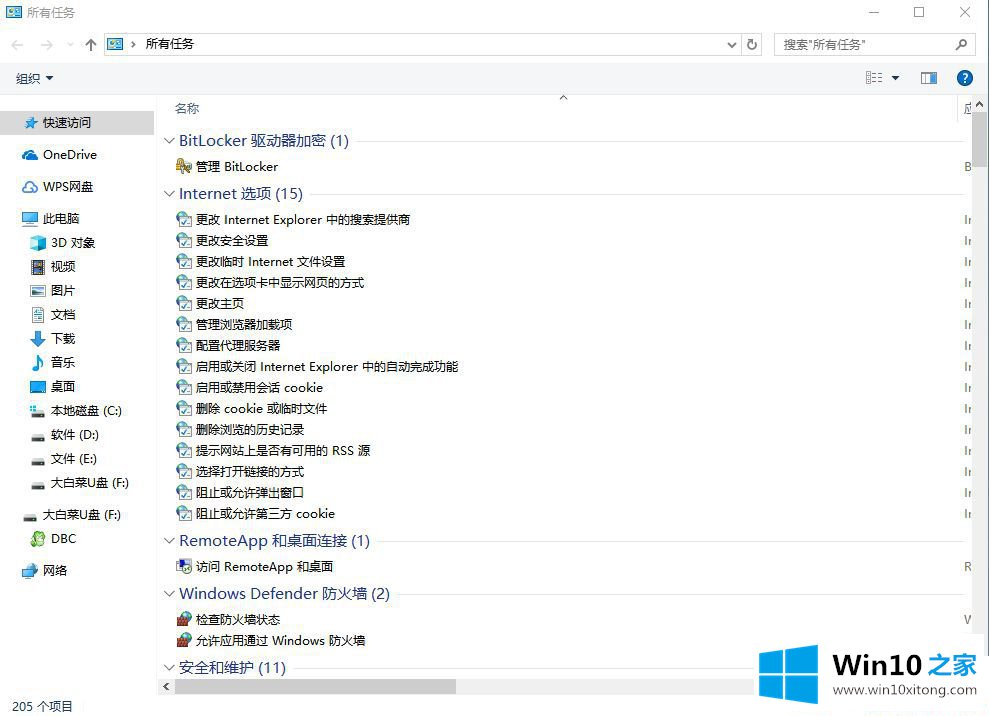The height and width of the screenshot is (716, 989).
Task: Open the blue Help icon
Action: (x=964, y=78)
